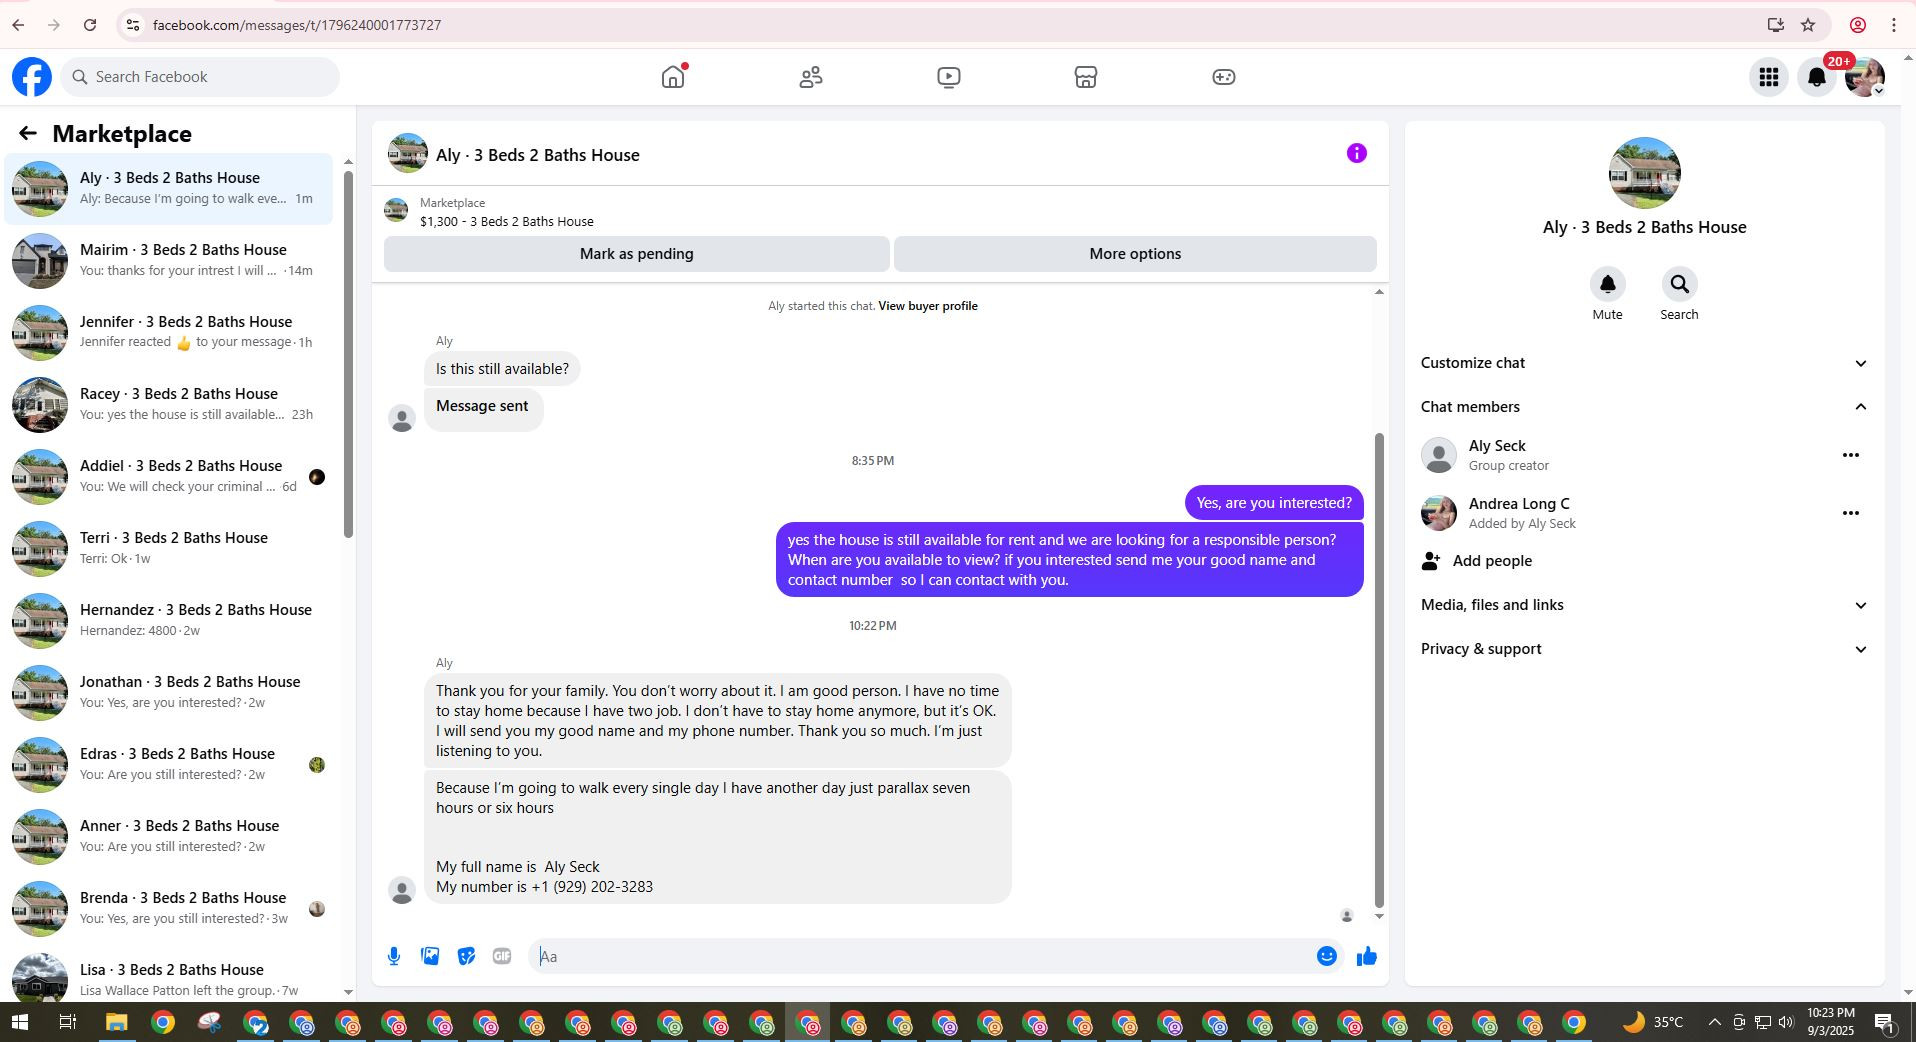1916x1042 pixels.
Task: Search in conversation magnifier icon
Action: point(1679,285)
